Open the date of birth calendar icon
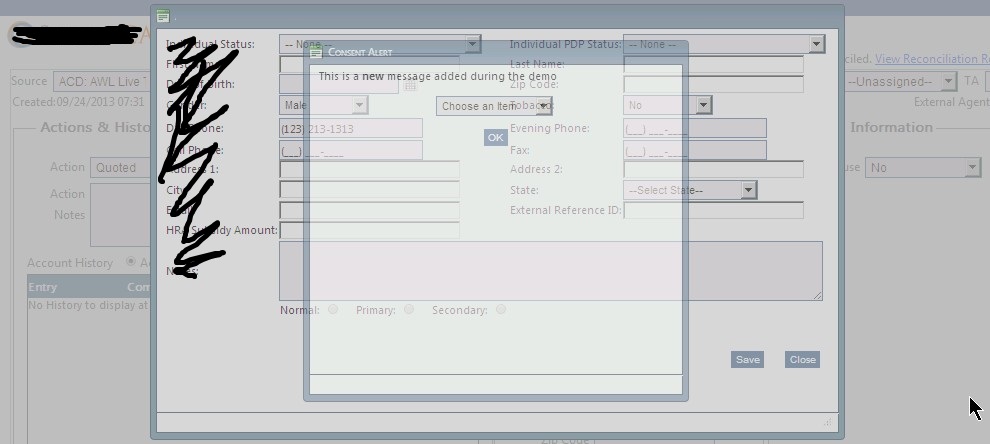The height and width of the screenshot is (444, 990). pyautogui.click(x=410, y=85)
